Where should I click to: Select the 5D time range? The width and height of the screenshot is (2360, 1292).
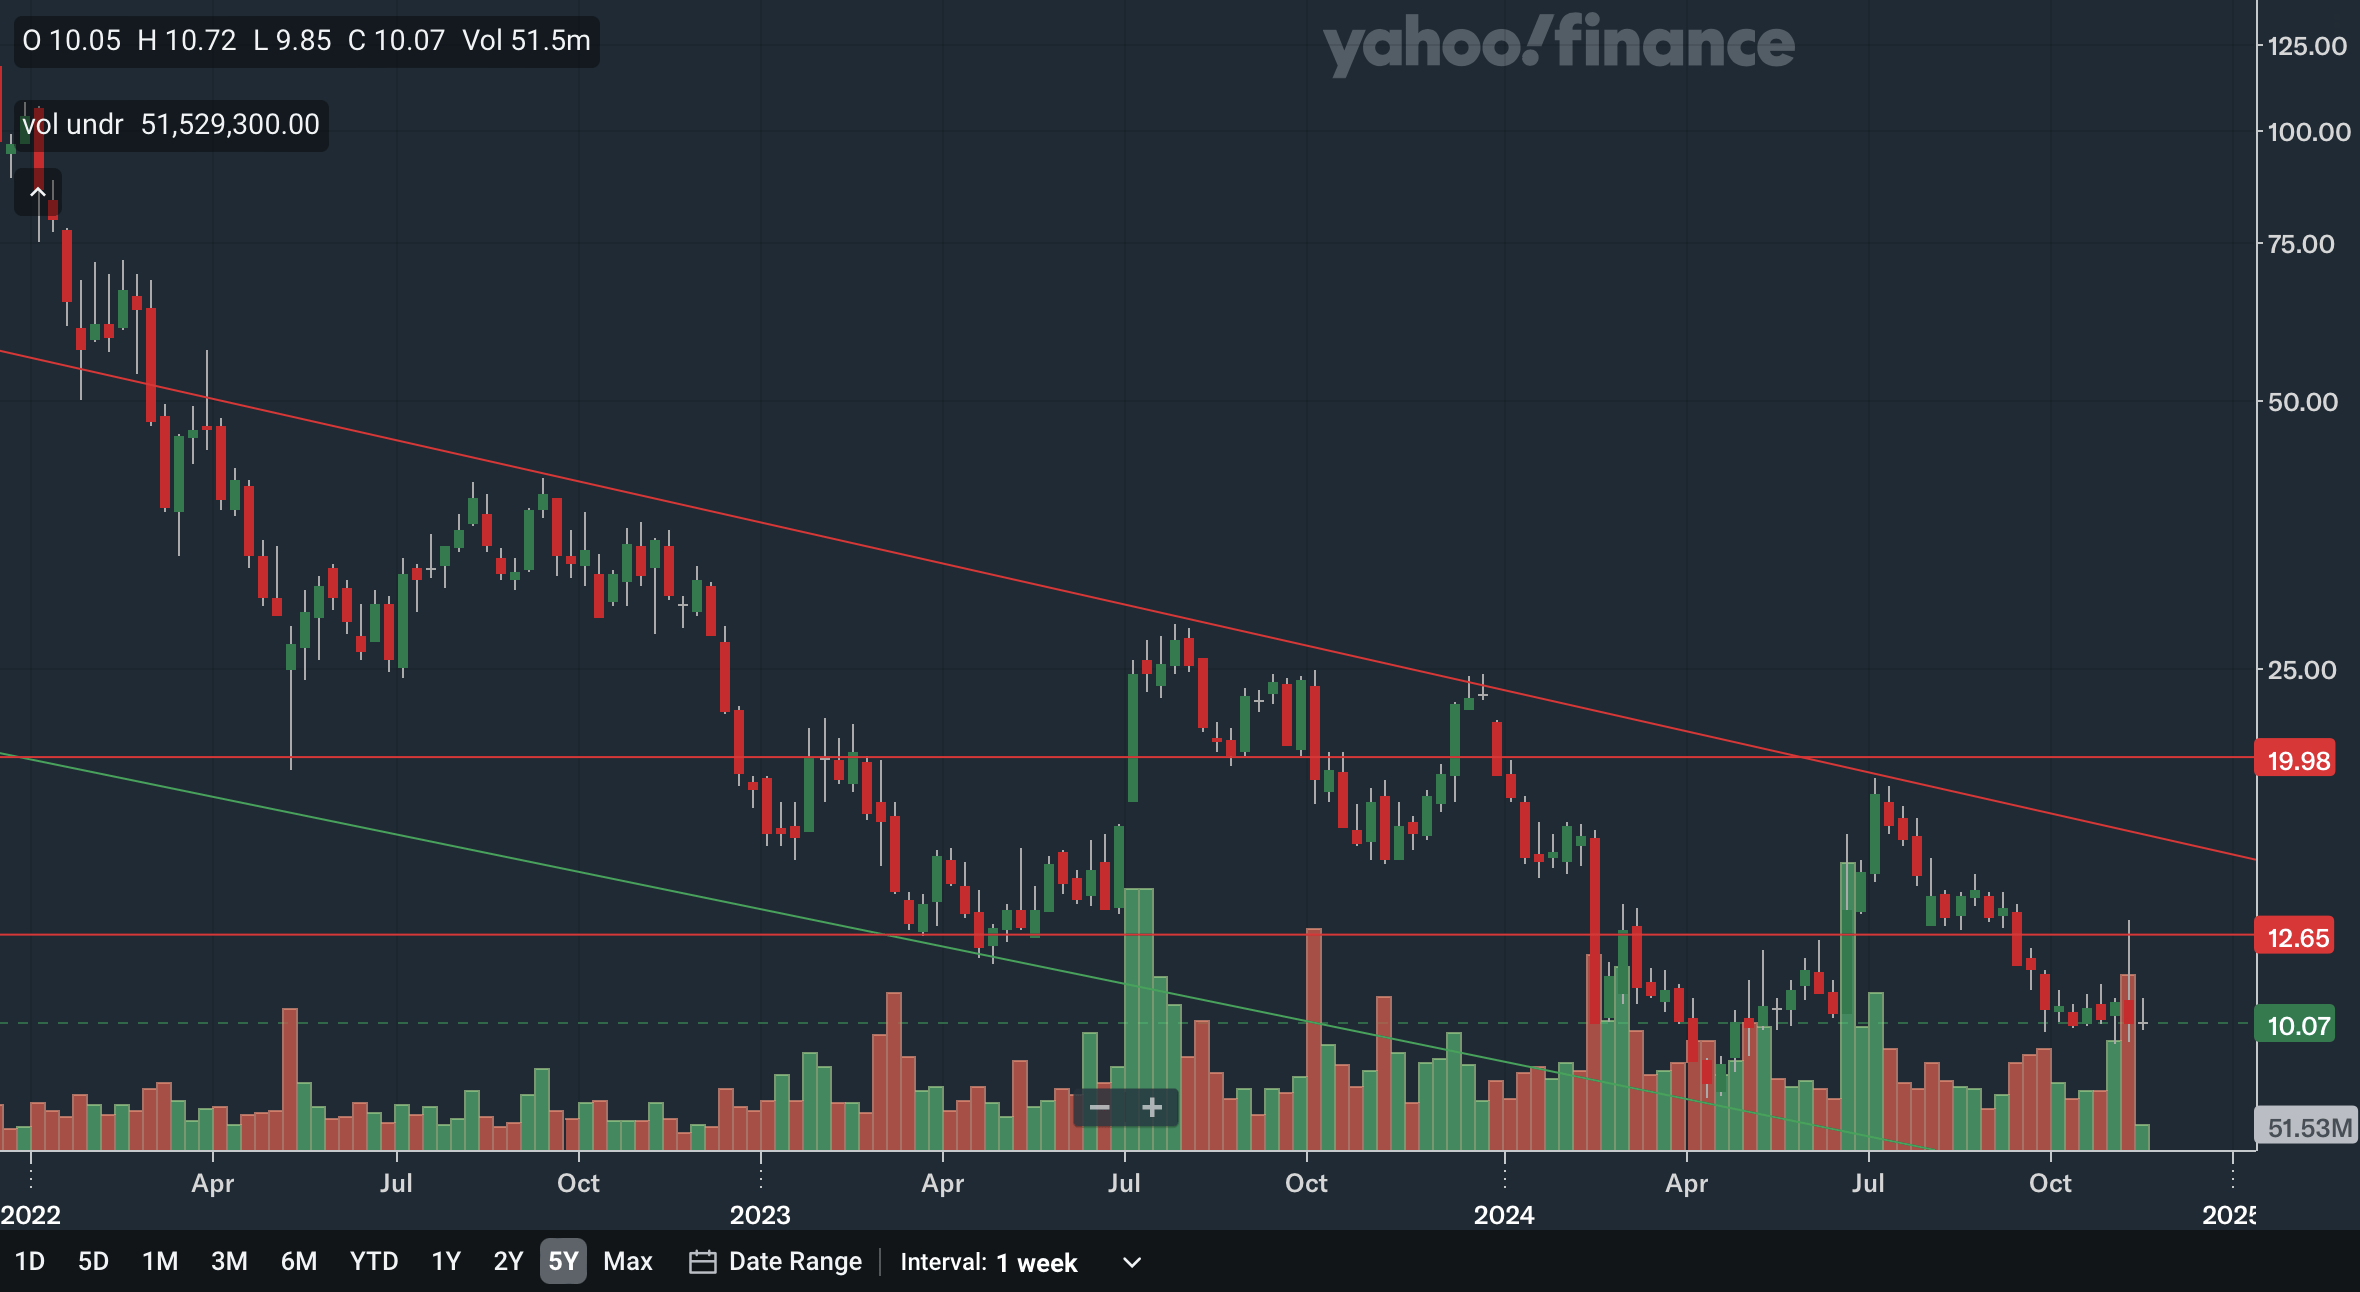click(93, 1262)
